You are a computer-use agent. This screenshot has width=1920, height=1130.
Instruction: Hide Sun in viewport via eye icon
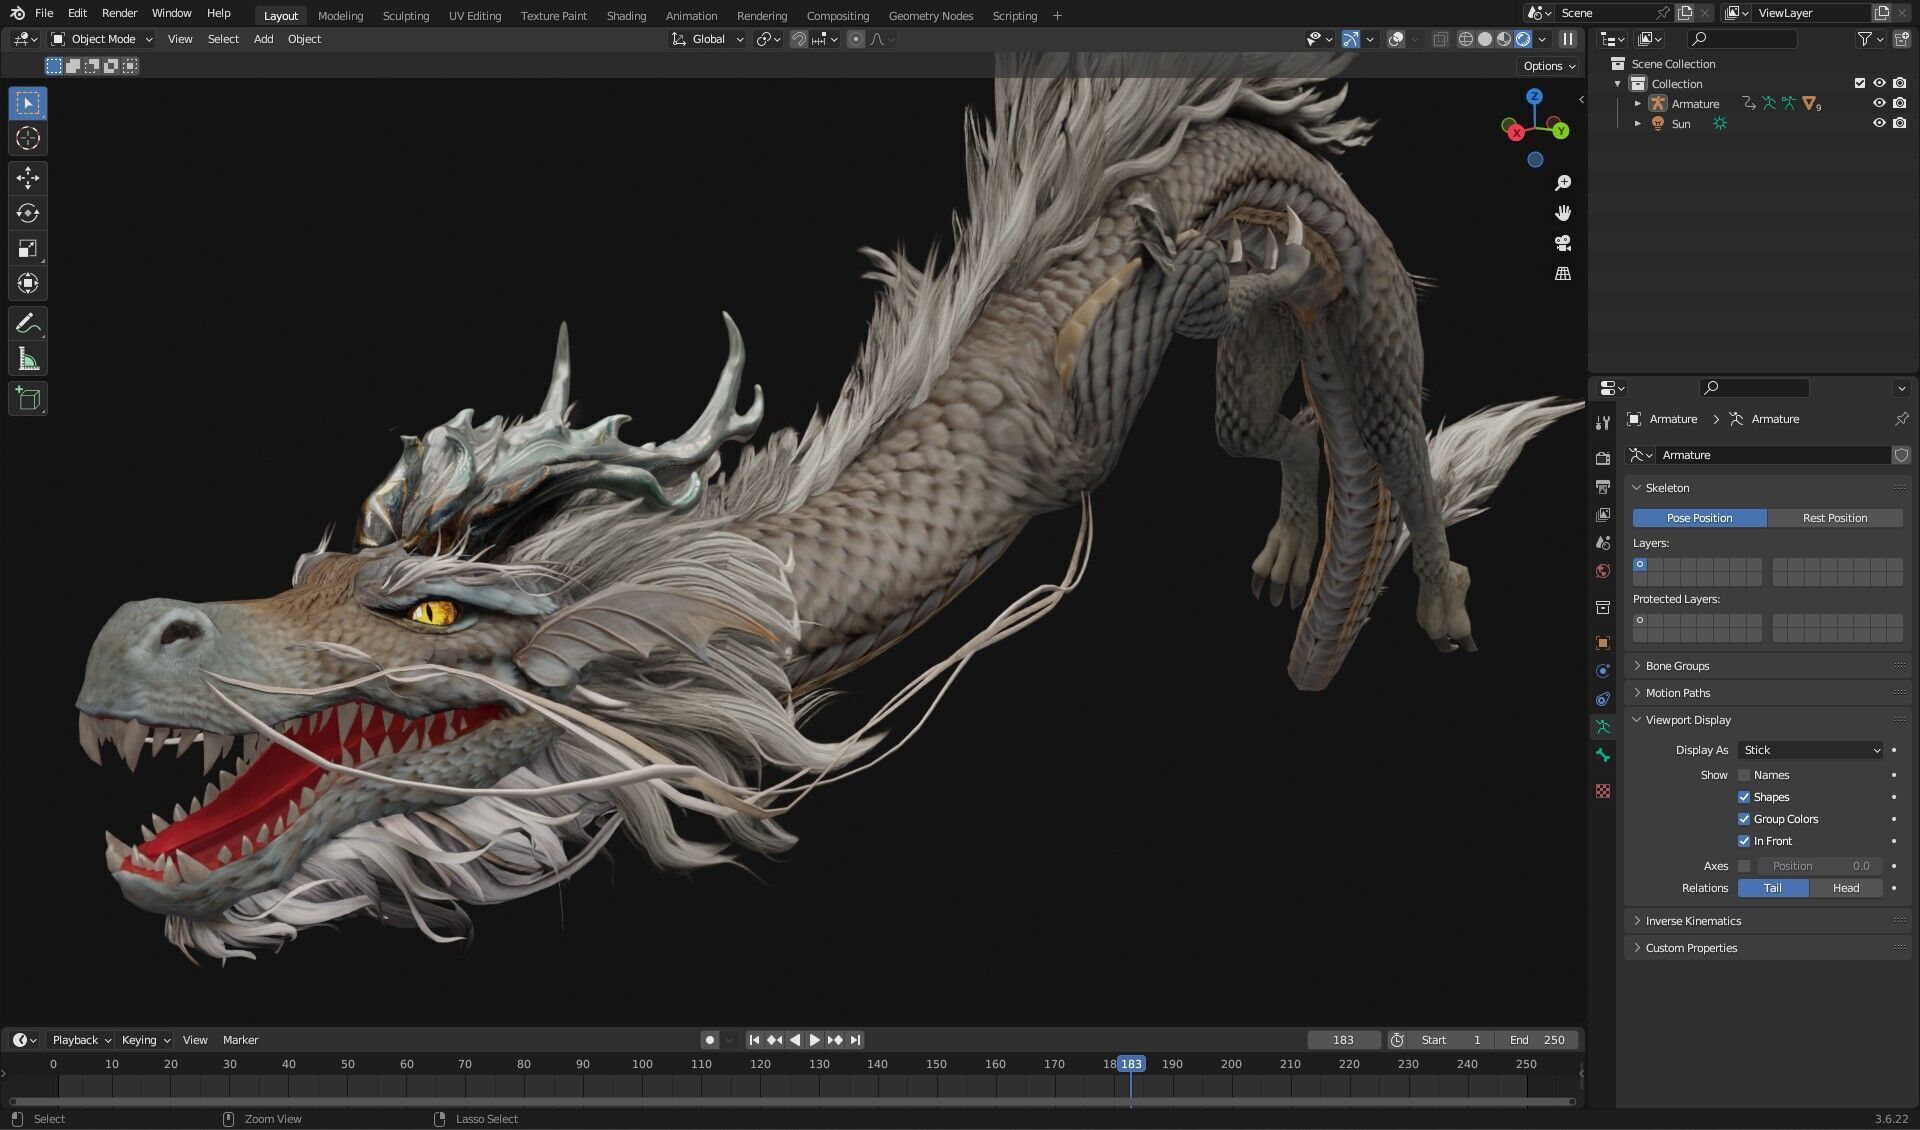click(x=1879, y=123)
